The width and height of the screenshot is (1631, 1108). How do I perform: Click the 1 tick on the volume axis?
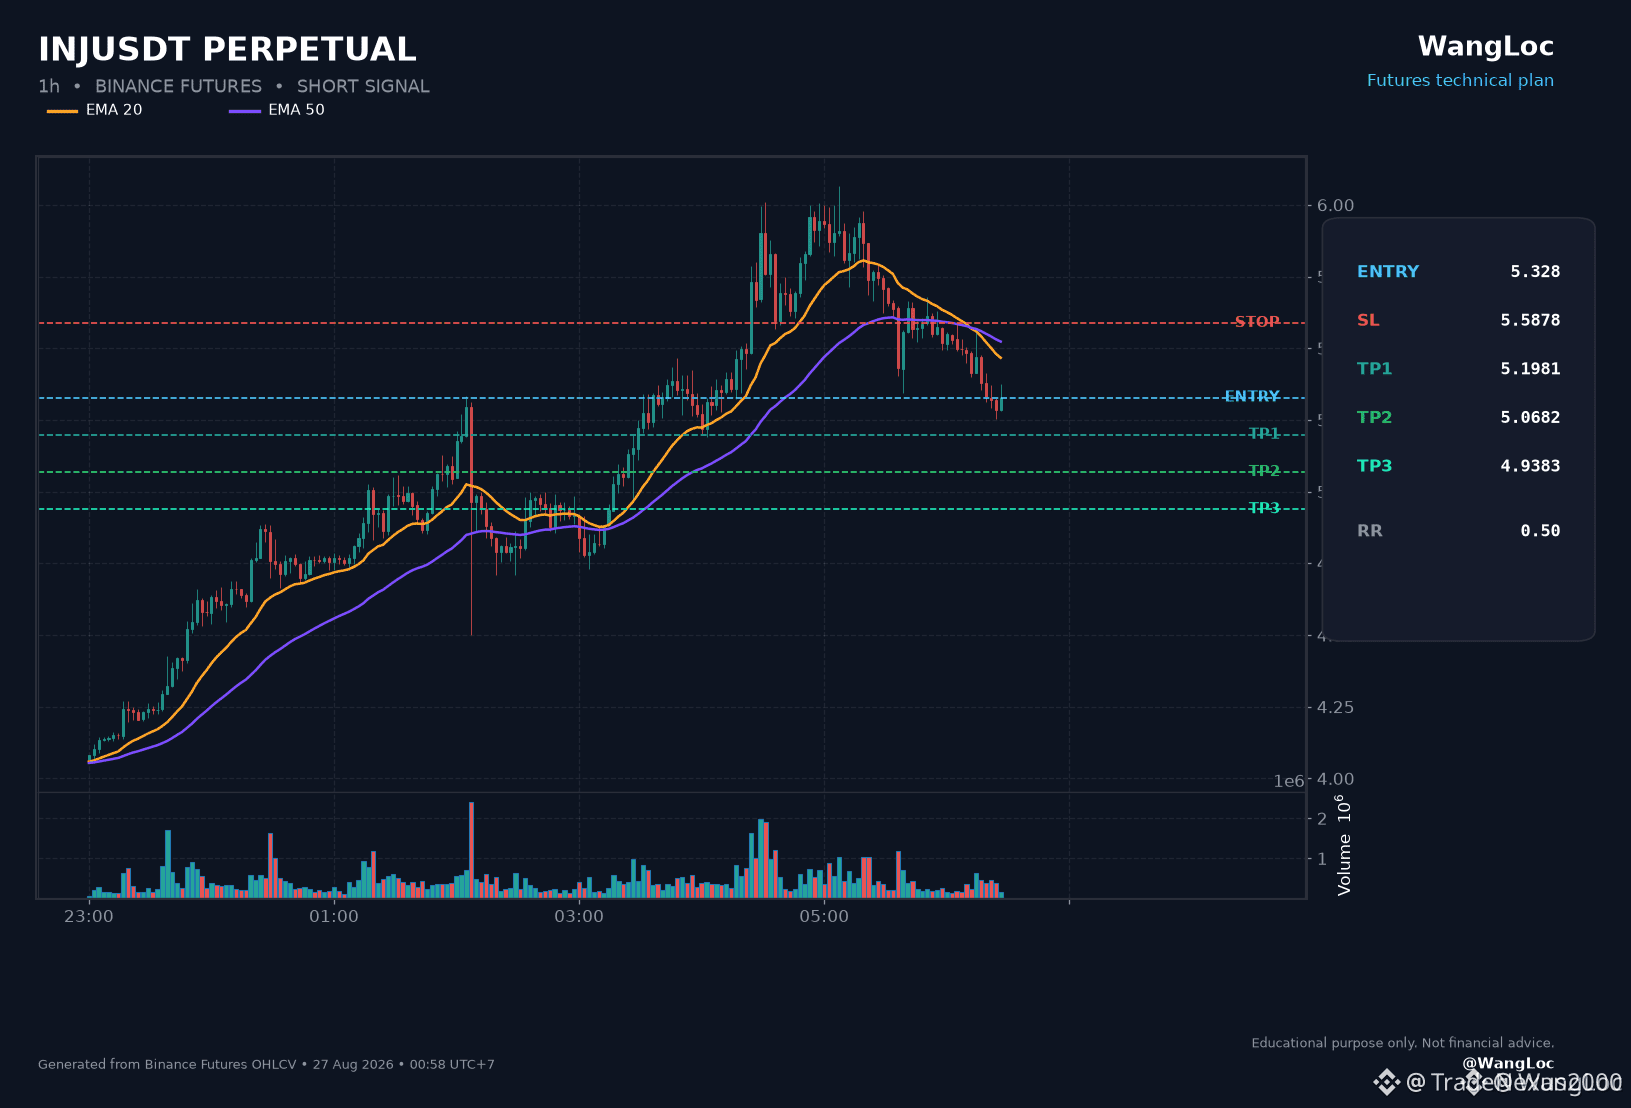1322,859
